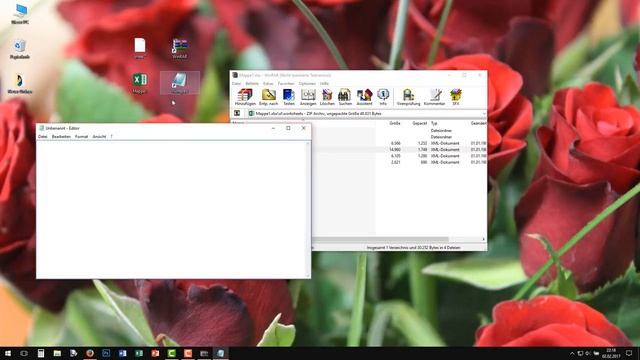
Task: Open the Befehle menu in WinRAR
Action: click(x=252, y=83)
